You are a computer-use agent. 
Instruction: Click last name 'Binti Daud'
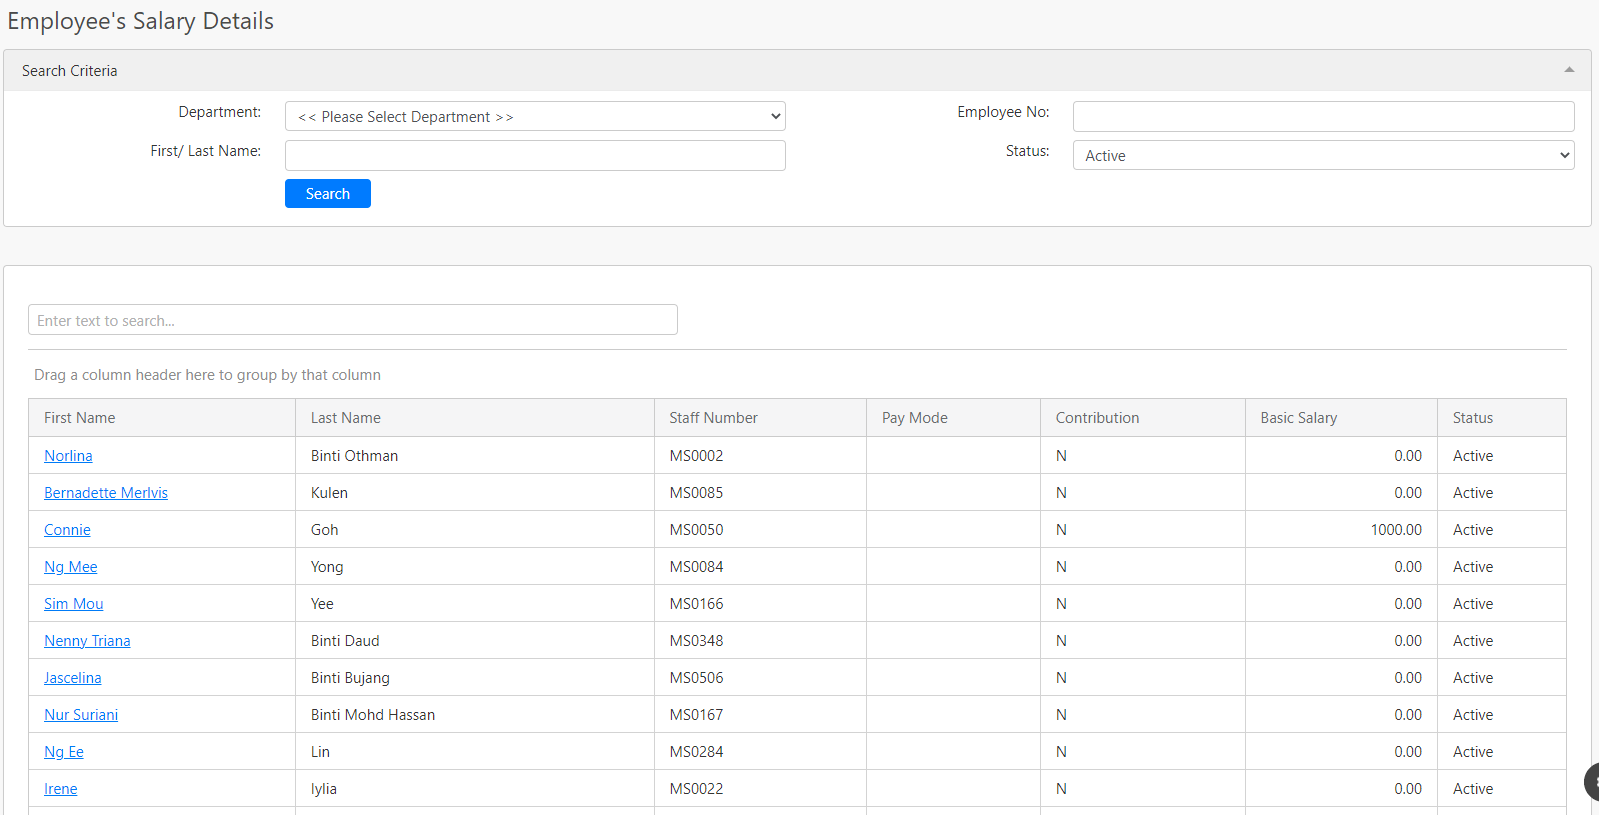coord(345,640)
